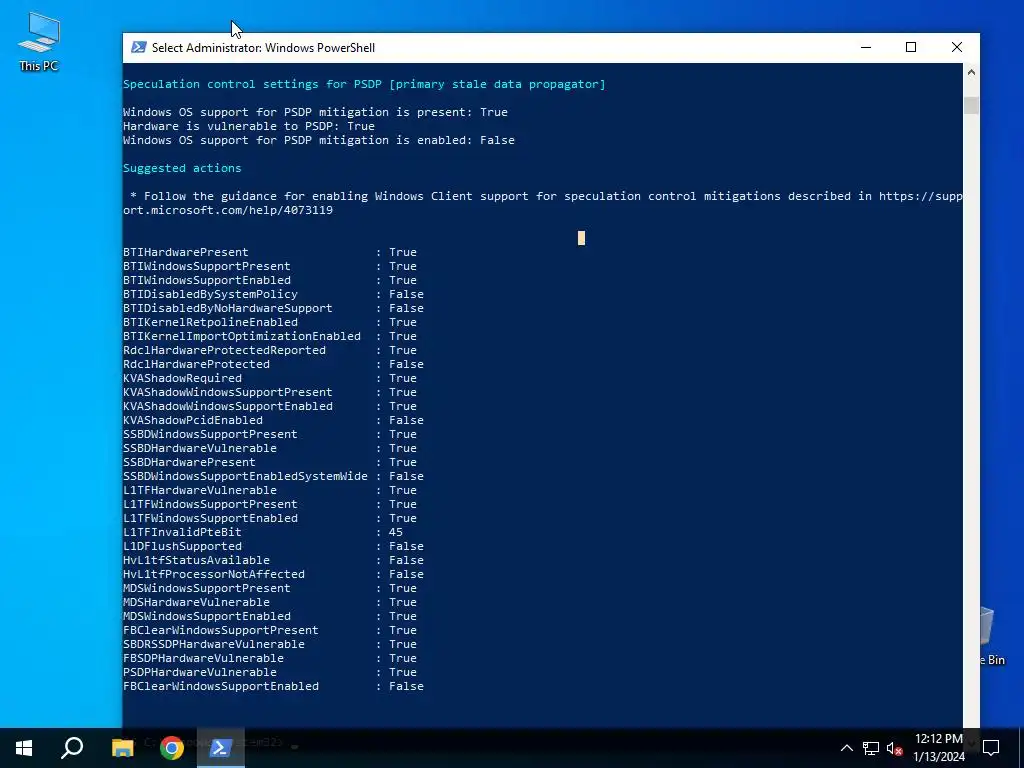Click the 'BTIKernelImportOptimizationEnabled' row
The width and height of the screenshot is (1024, 768).
[x=270, y=336]
